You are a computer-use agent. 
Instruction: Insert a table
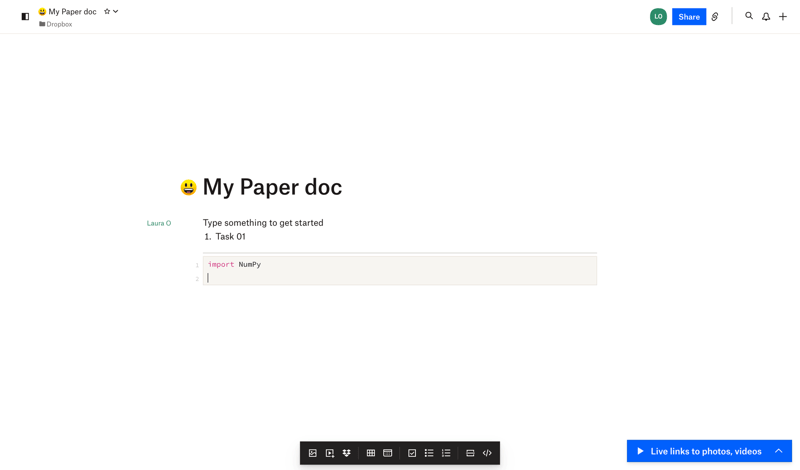coord(371,453)
